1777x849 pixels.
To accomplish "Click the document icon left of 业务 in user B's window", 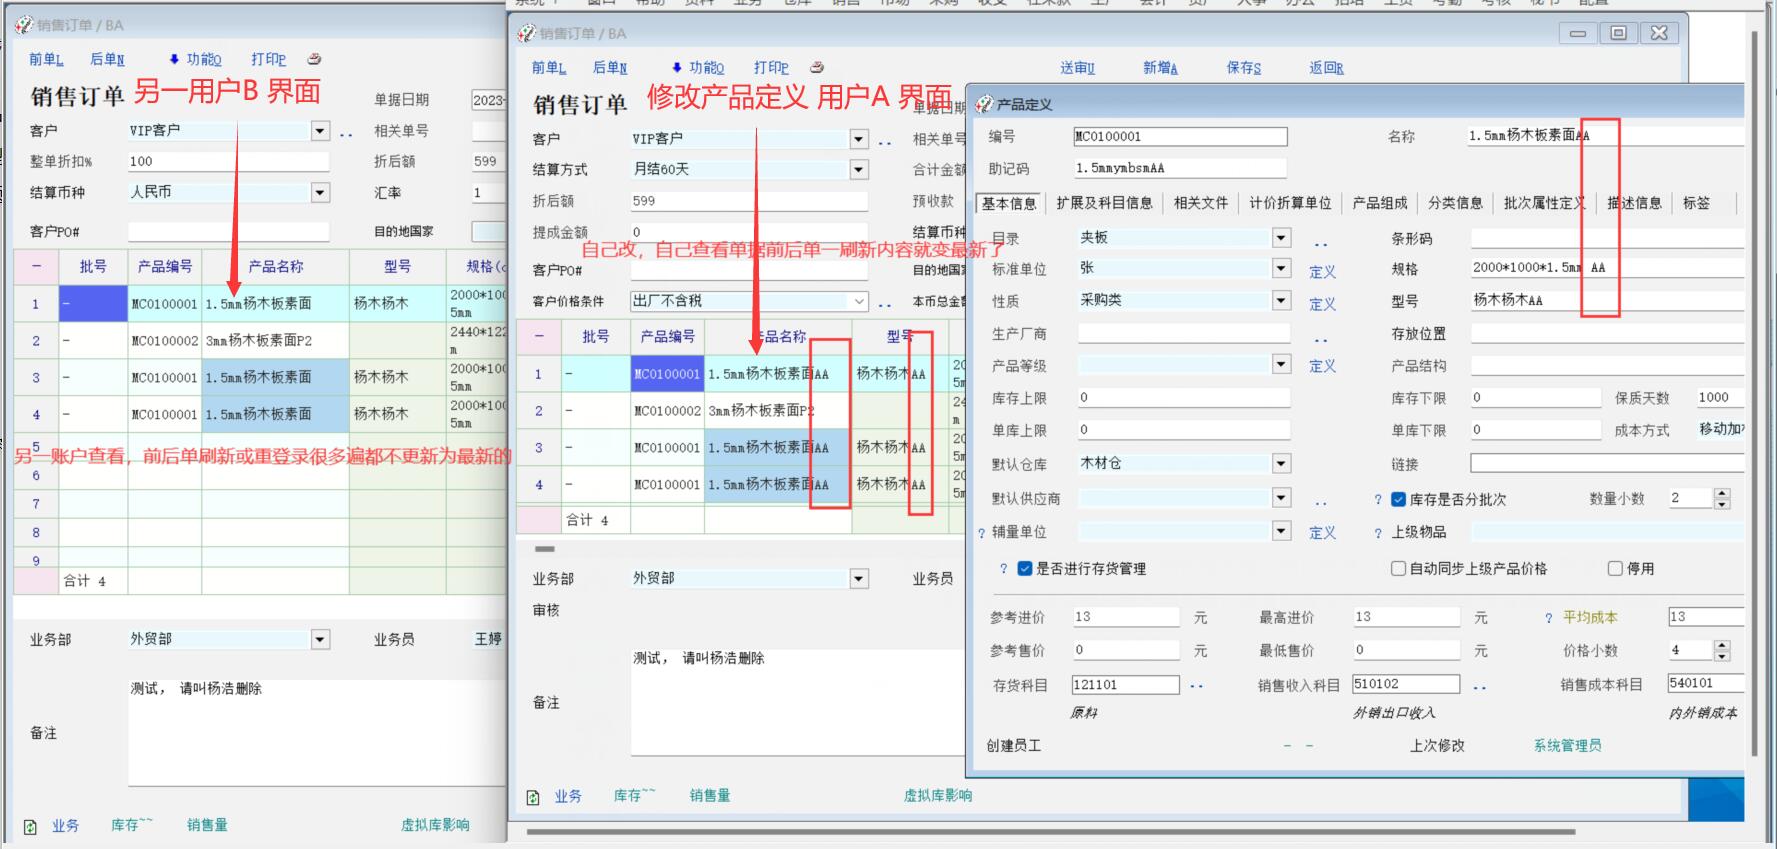I will click(x=30, y=827).
